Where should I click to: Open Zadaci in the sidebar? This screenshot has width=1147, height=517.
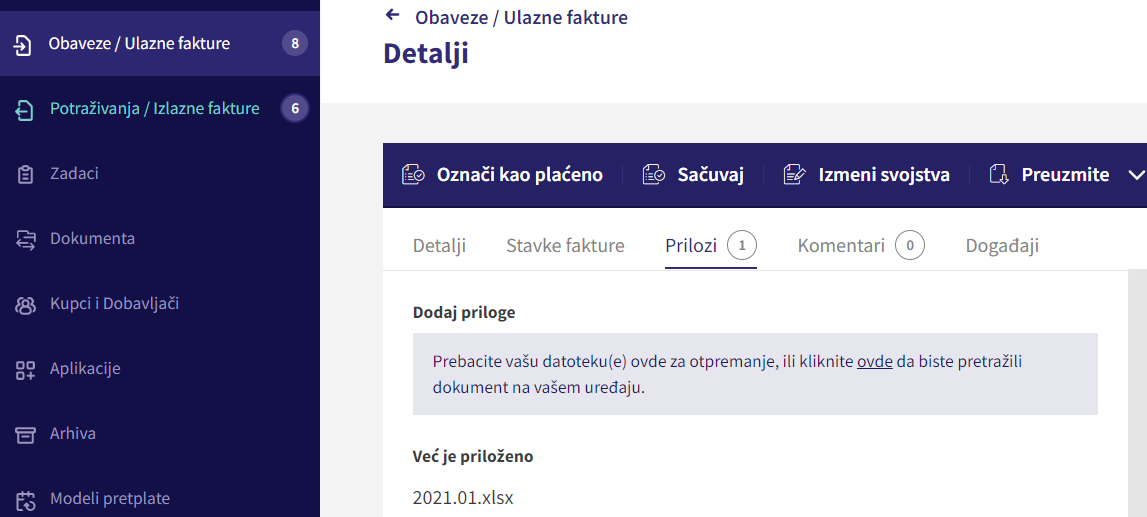coord(74,174)
